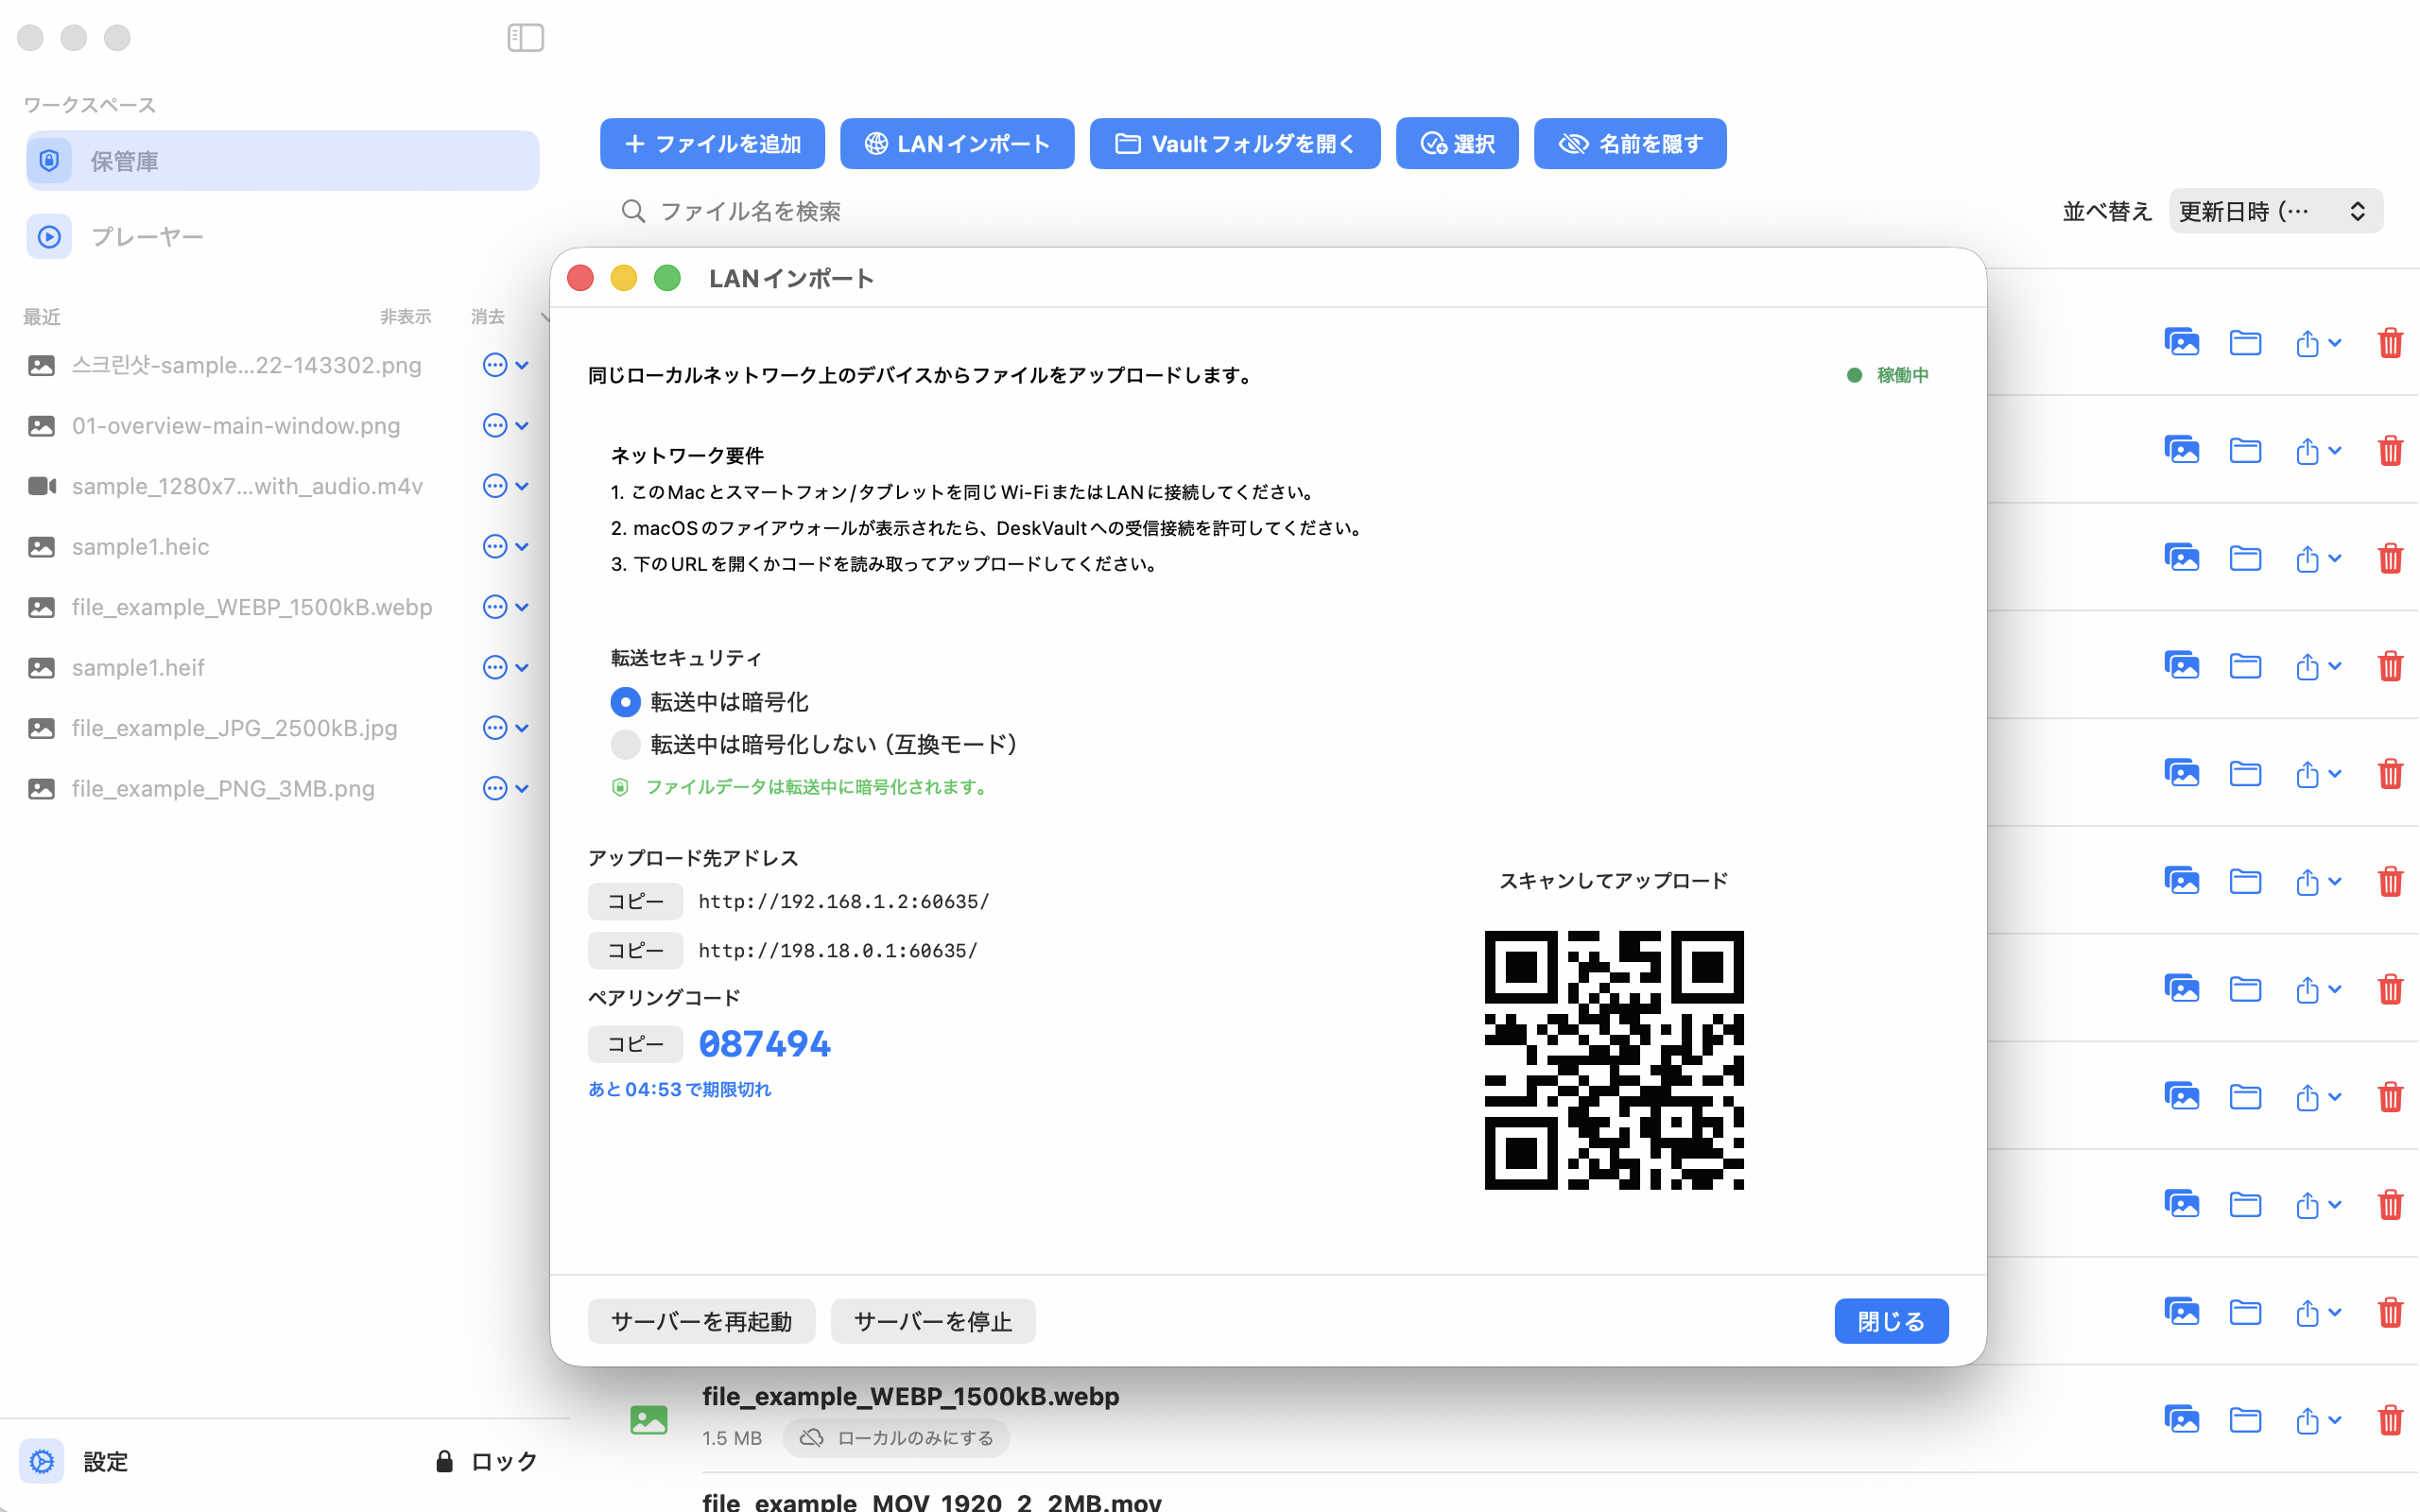Expand options chevron next to sample1.heic
This screenshot has width=2420, height=1512.
523,546
